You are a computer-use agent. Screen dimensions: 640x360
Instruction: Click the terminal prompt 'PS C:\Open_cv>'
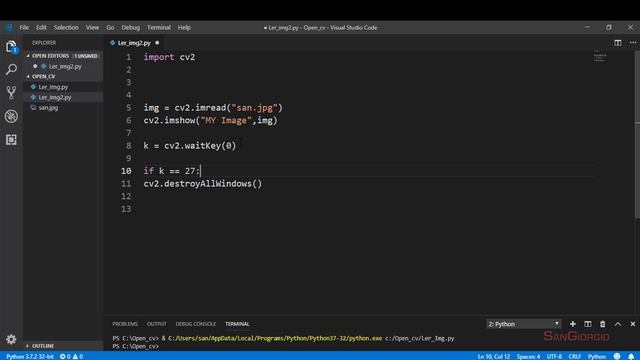click(135, 346)
